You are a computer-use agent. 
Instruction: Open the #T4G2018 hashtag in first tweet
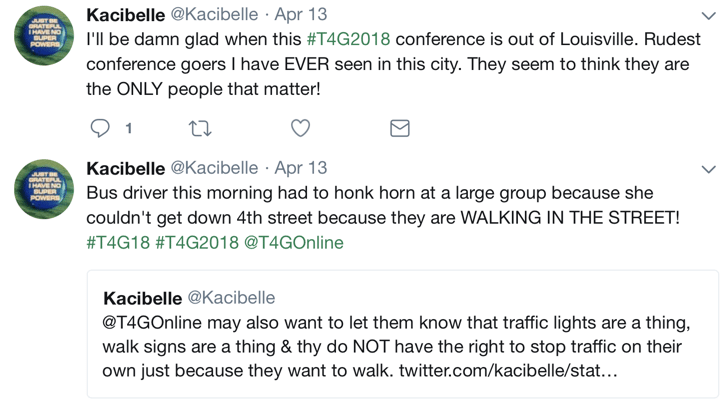[348, 40]
